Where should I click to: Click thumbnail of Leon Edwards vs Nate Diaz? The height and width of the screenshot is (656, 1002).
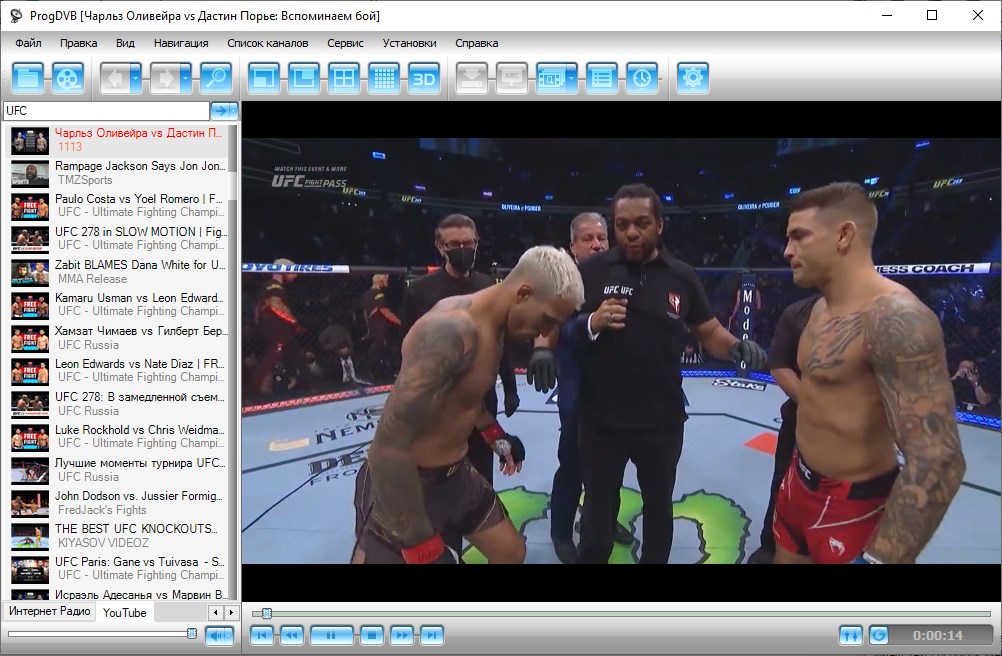tap(30, 372)
